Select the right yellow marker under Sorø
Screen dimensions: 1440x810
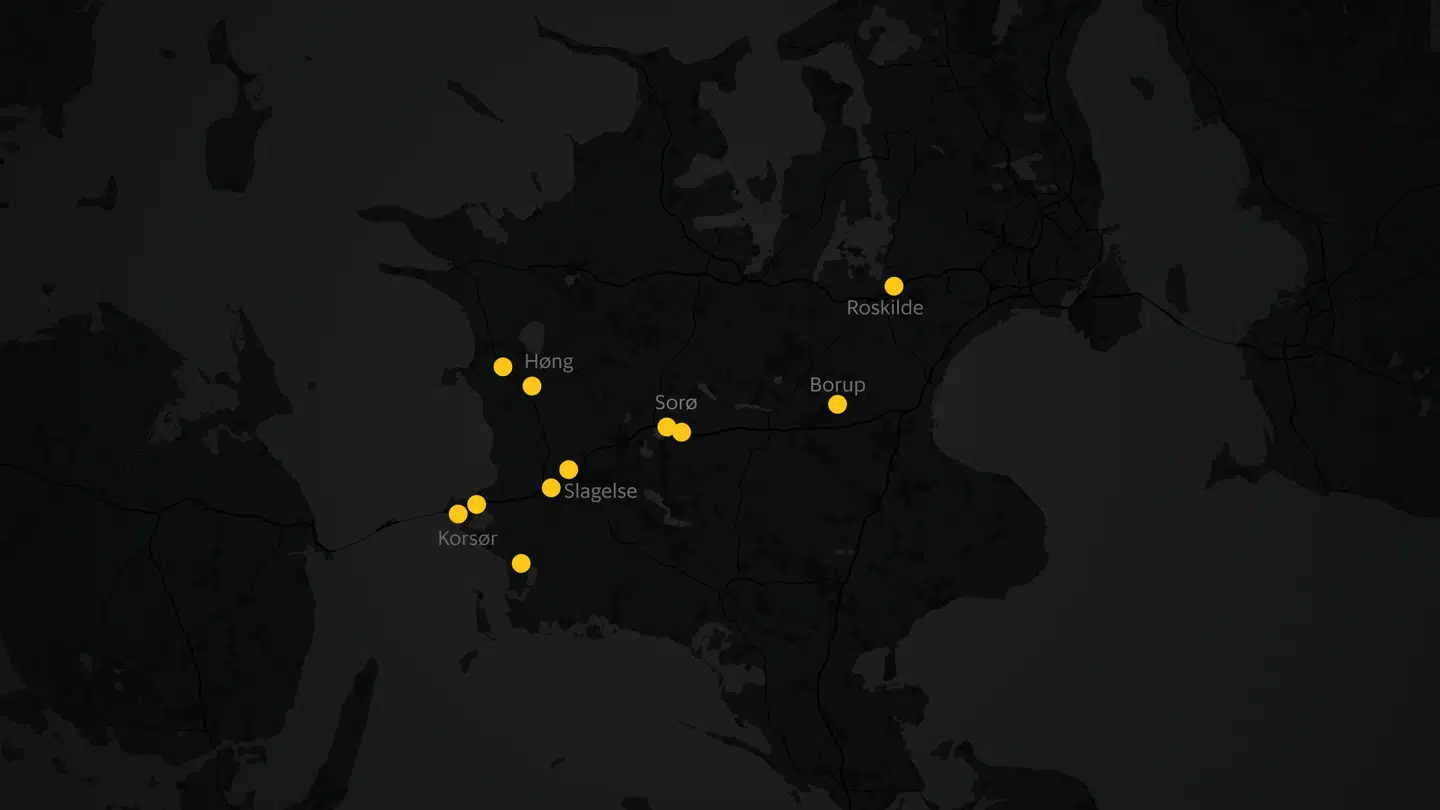(681, 432)
